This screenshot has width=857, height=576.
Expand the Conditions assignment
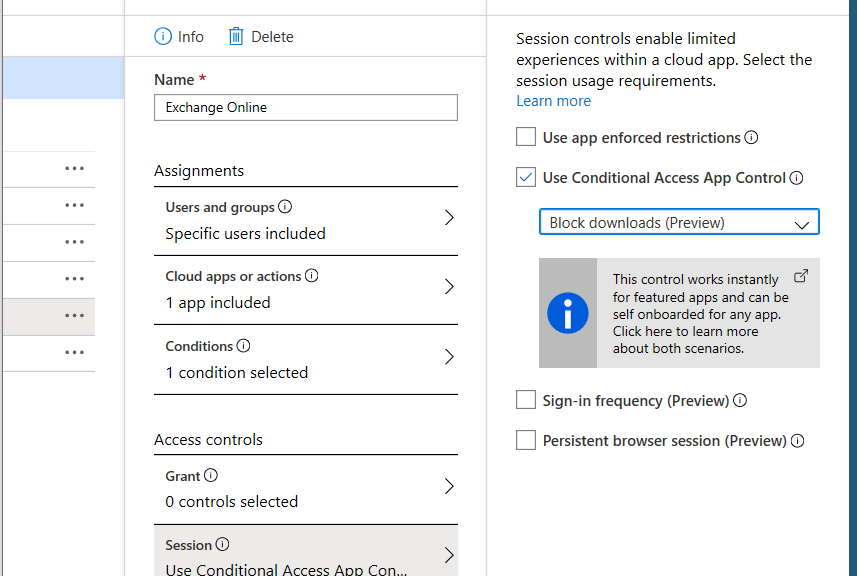(x=306, y=360)
